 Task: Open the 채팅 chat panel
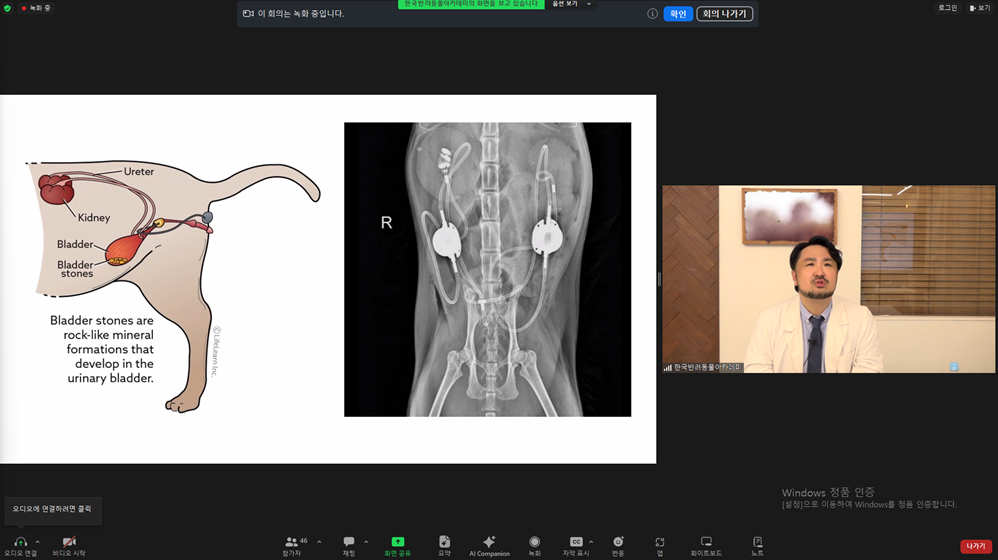pyautogui.click(x=349, y=542)
